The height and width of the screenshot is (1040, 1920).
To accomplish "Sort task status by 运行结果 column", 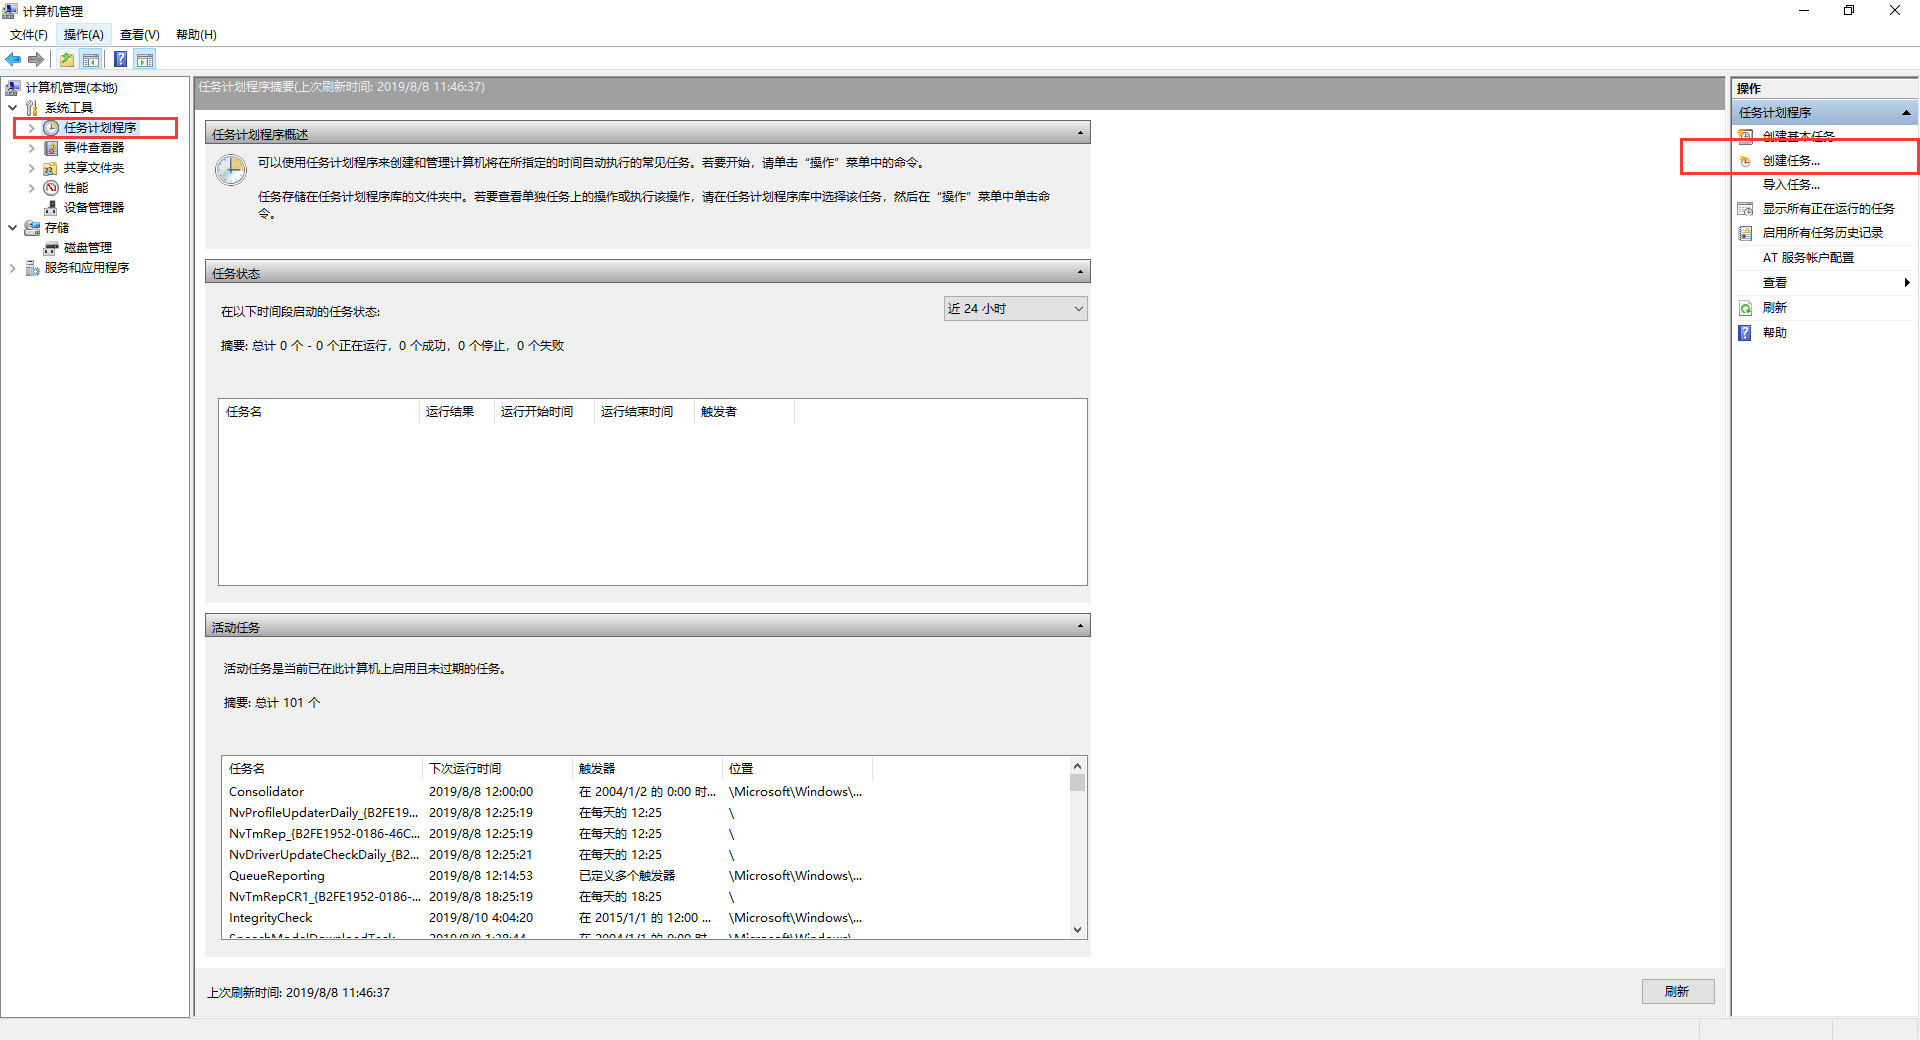I will pyautogui.click(x=456, y=412).
